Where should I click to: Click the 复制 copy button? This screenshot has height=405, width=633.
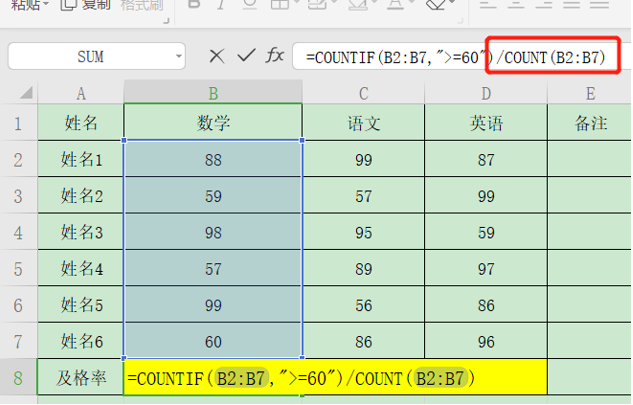coord(85,5)
